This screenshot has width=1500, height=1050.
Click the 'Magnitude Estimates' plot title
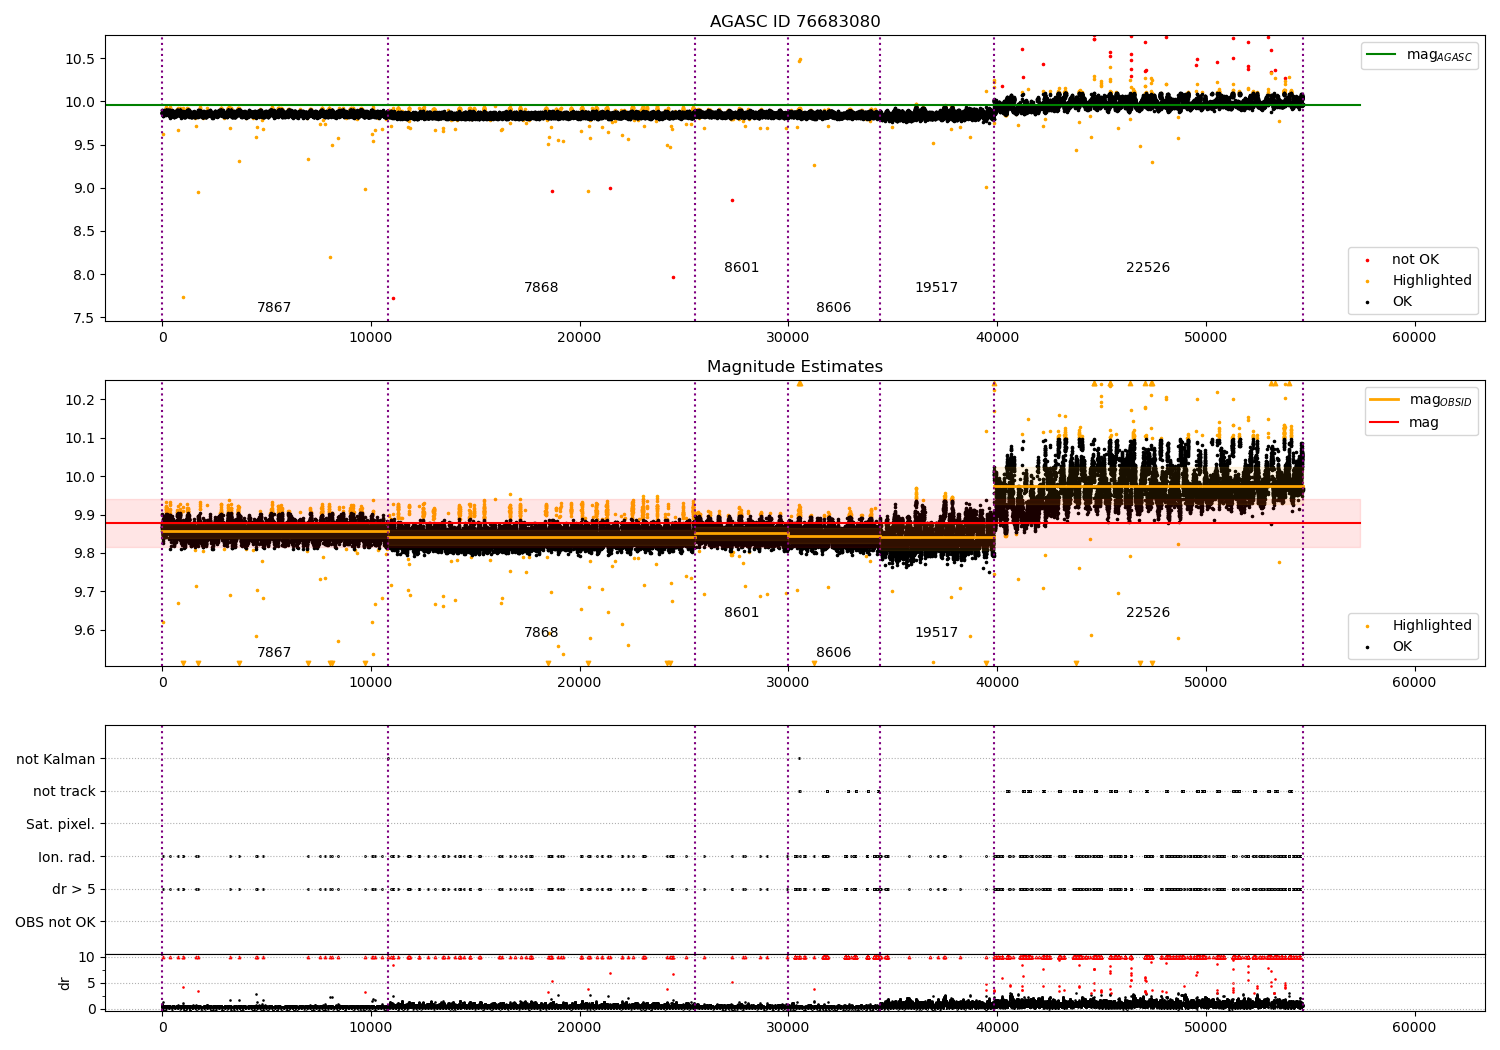pos(795,367)
